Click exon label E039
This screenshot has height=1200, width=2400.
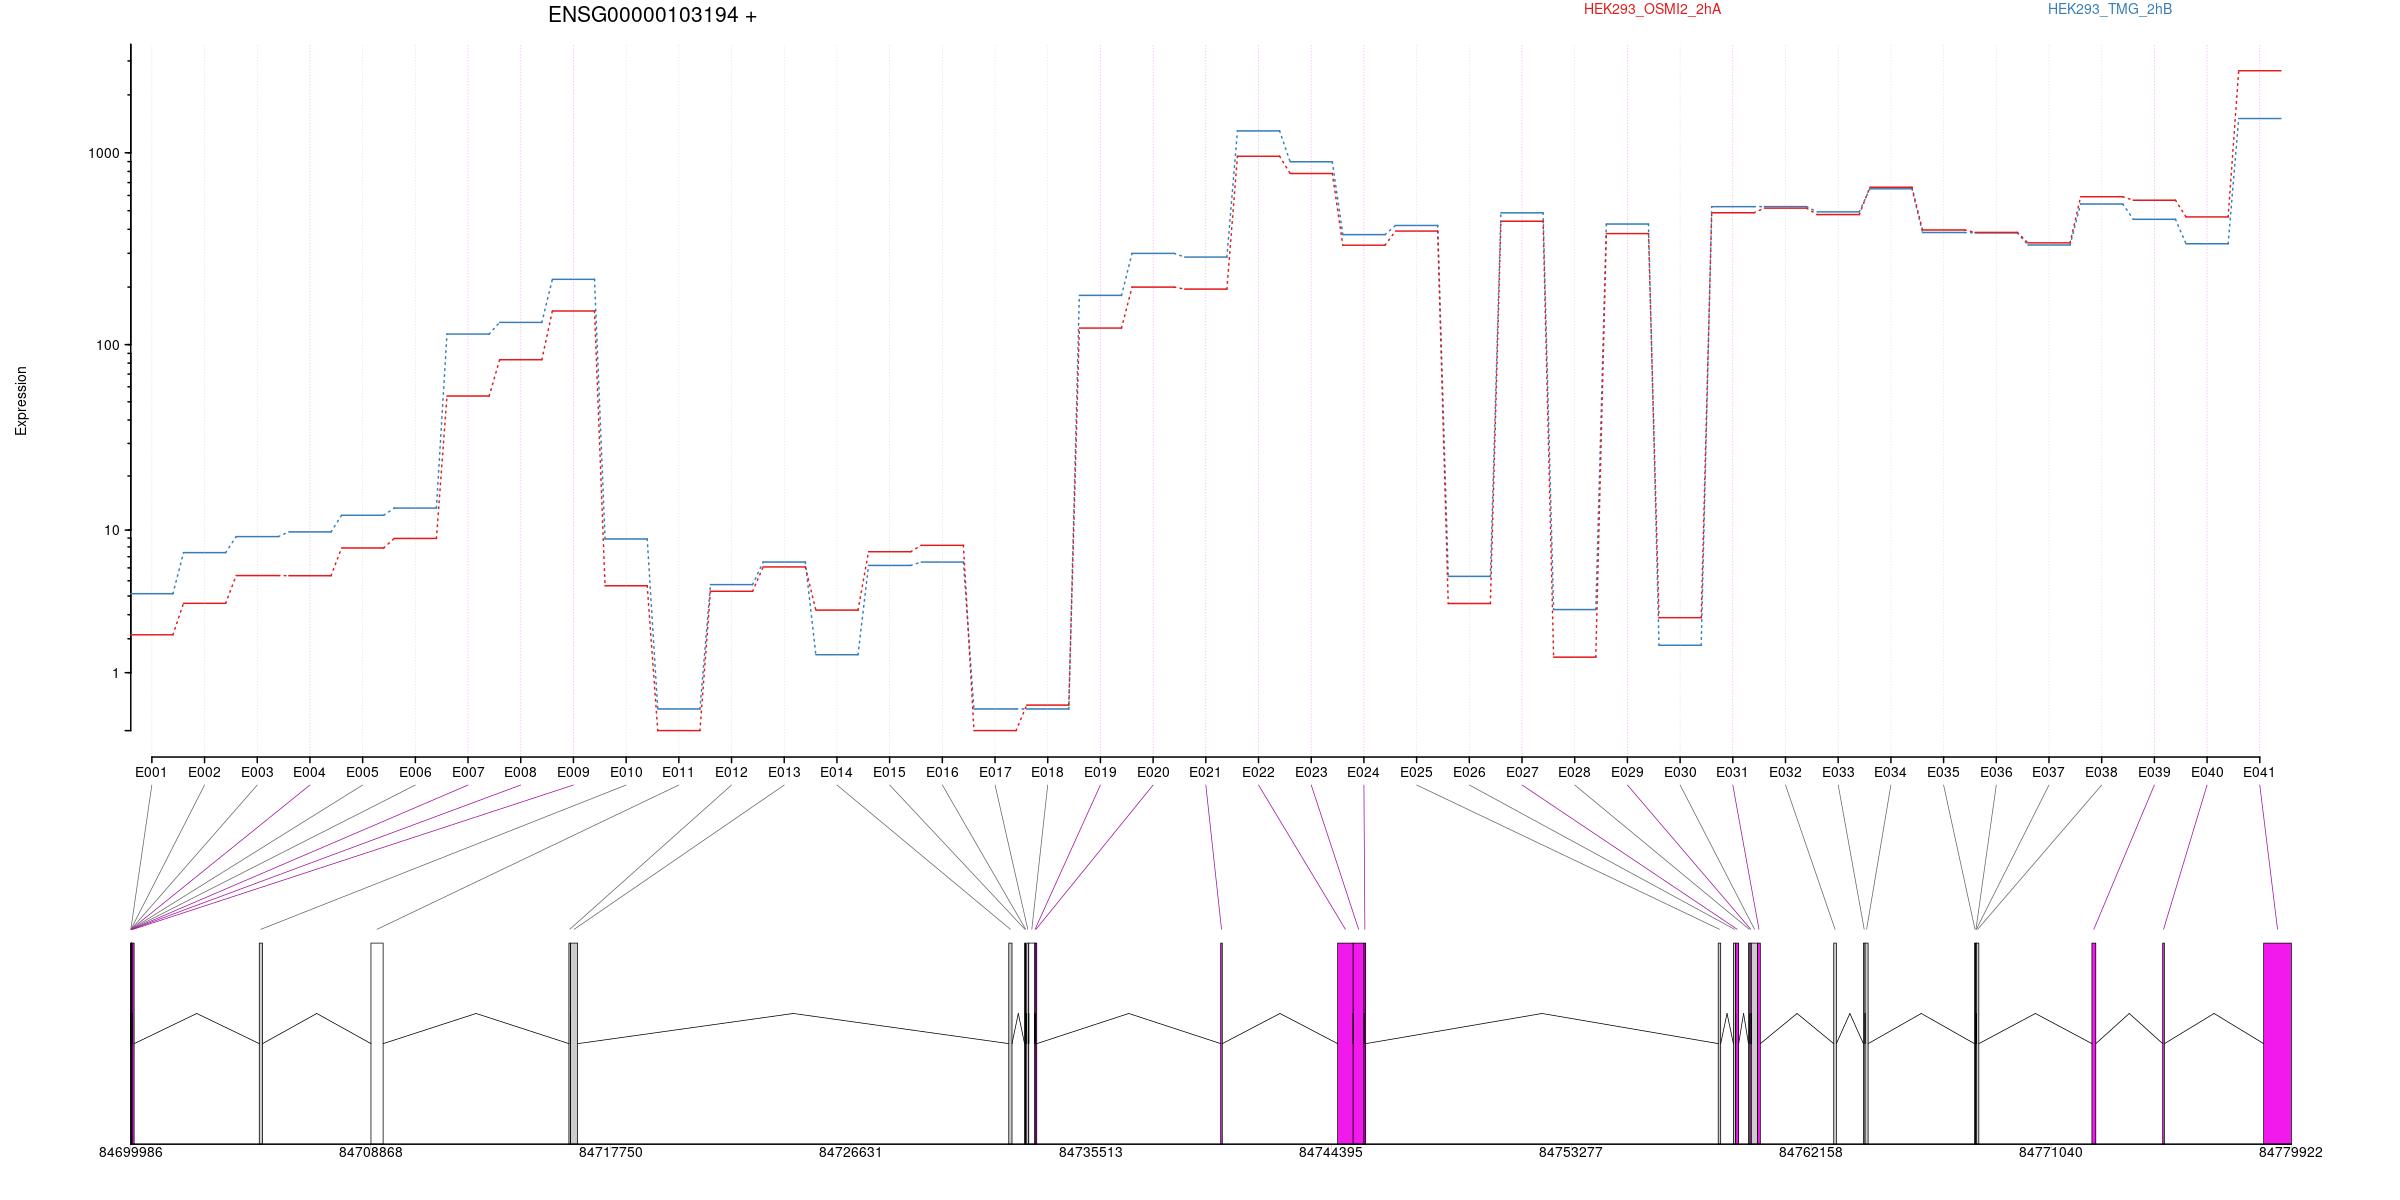[x=2154, y=772]
